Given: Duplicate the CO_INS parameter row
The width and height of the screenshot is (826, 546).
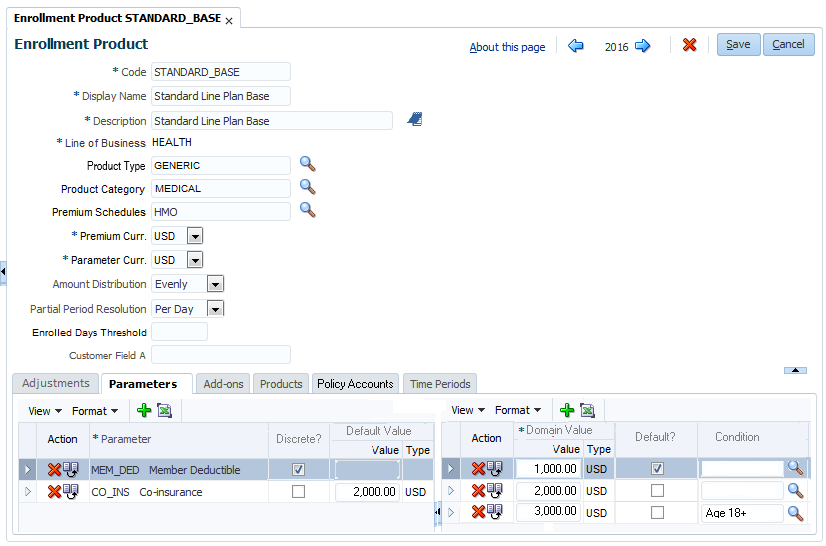Looking at the screenshot, I should pyautogui.click(x=71, y=491).
